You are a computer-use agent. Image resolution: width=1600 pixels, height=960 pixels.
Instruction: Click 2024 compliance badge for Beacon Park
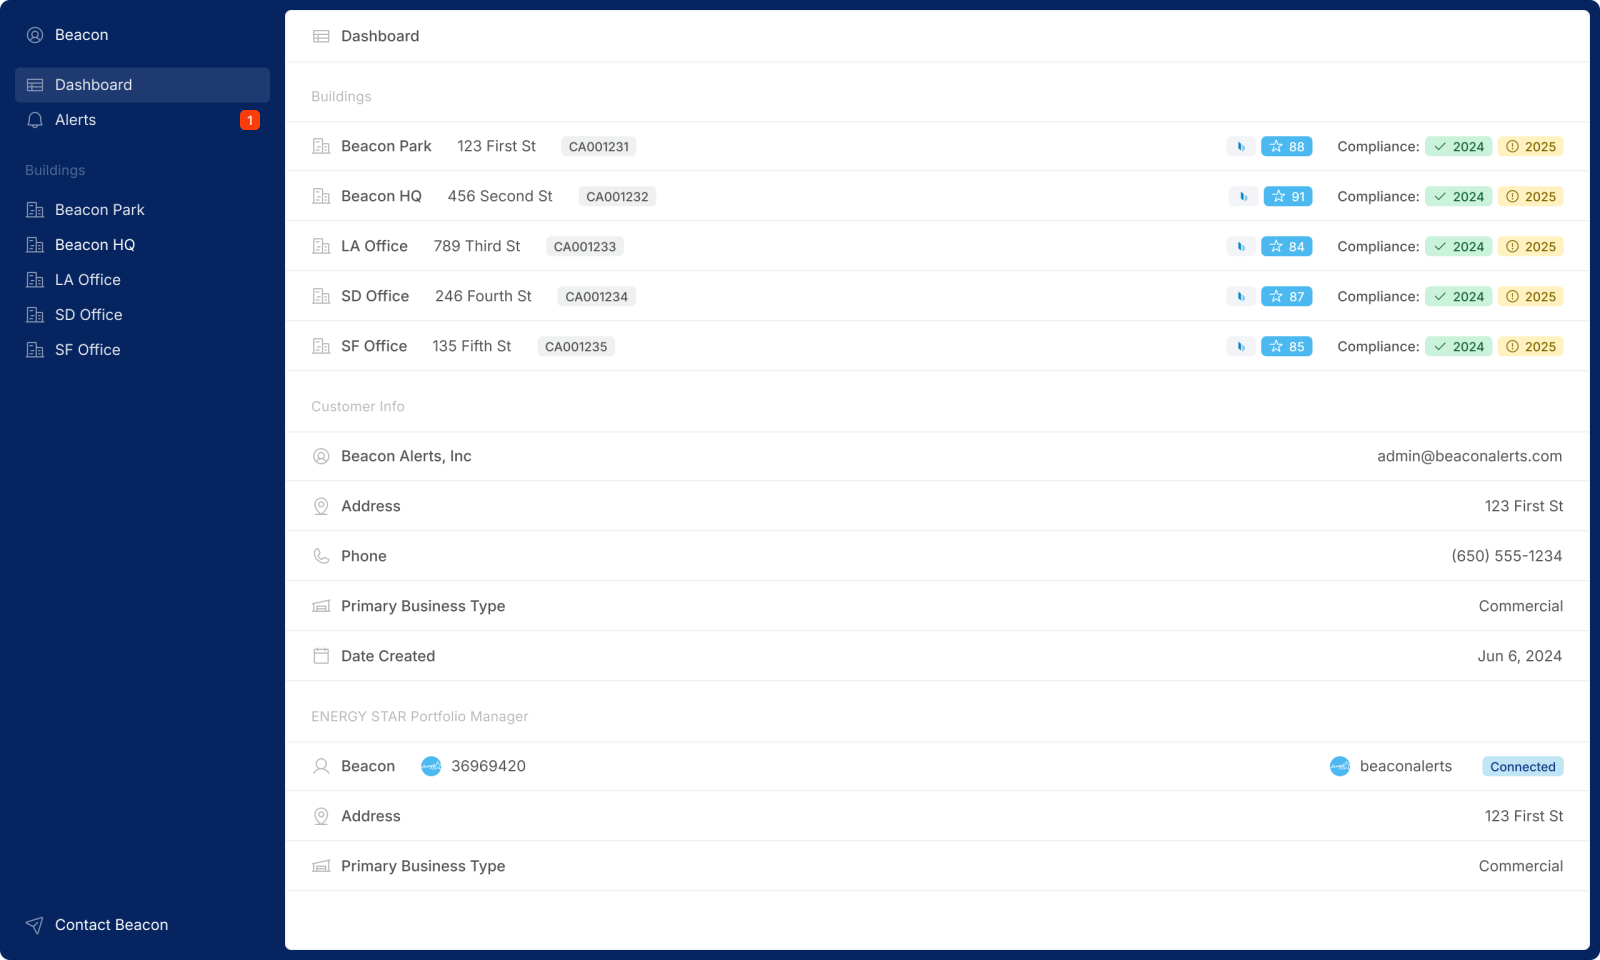click(x=1459, y=147)
